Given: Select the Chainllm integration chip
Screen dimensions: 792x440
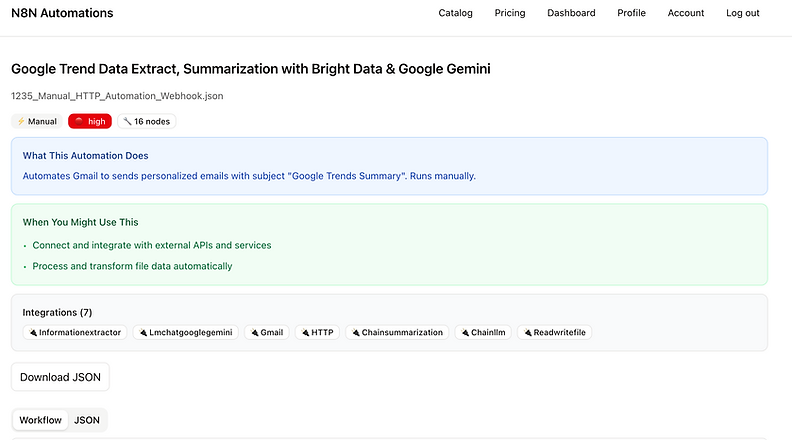Looking at the screenshot, I should click(x=483, y=332).
